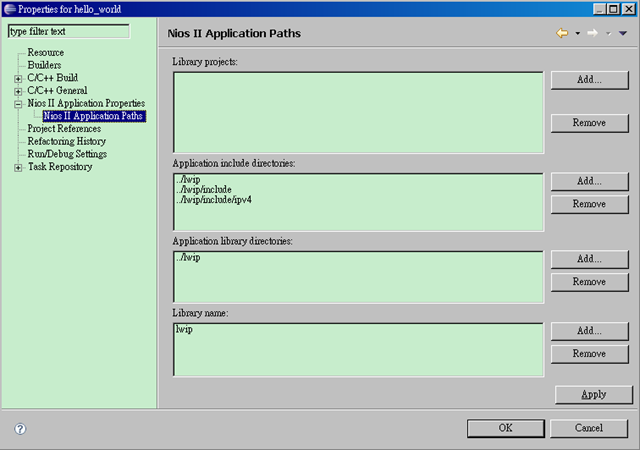Select C/C++ General tree item
This screenshot has height=450, width=640.
[x=57, y=91]
